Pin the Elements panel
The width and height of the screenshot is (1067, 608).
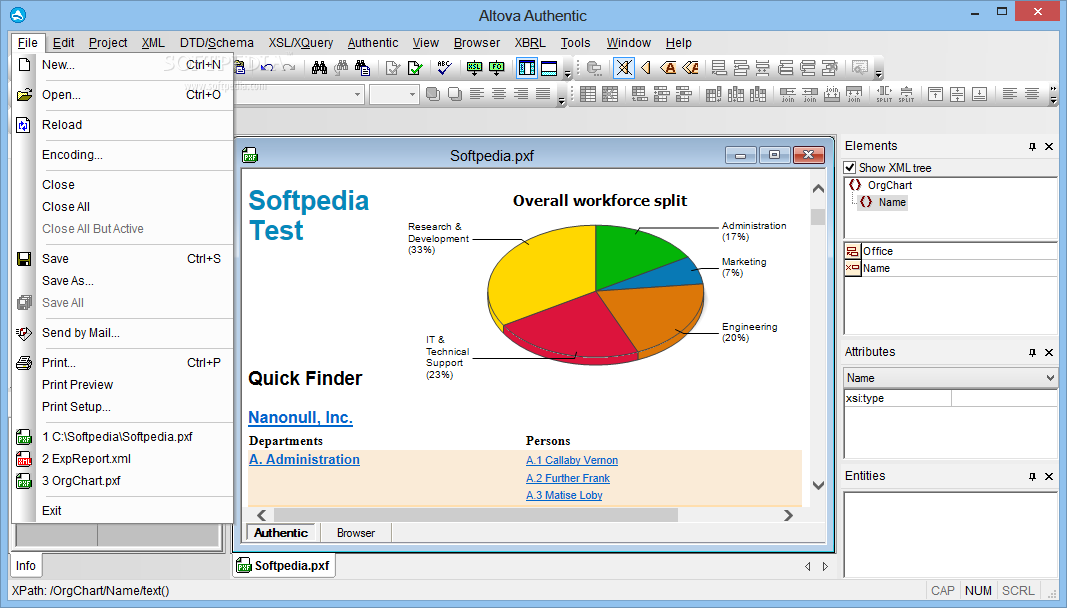click(1032, 146)
